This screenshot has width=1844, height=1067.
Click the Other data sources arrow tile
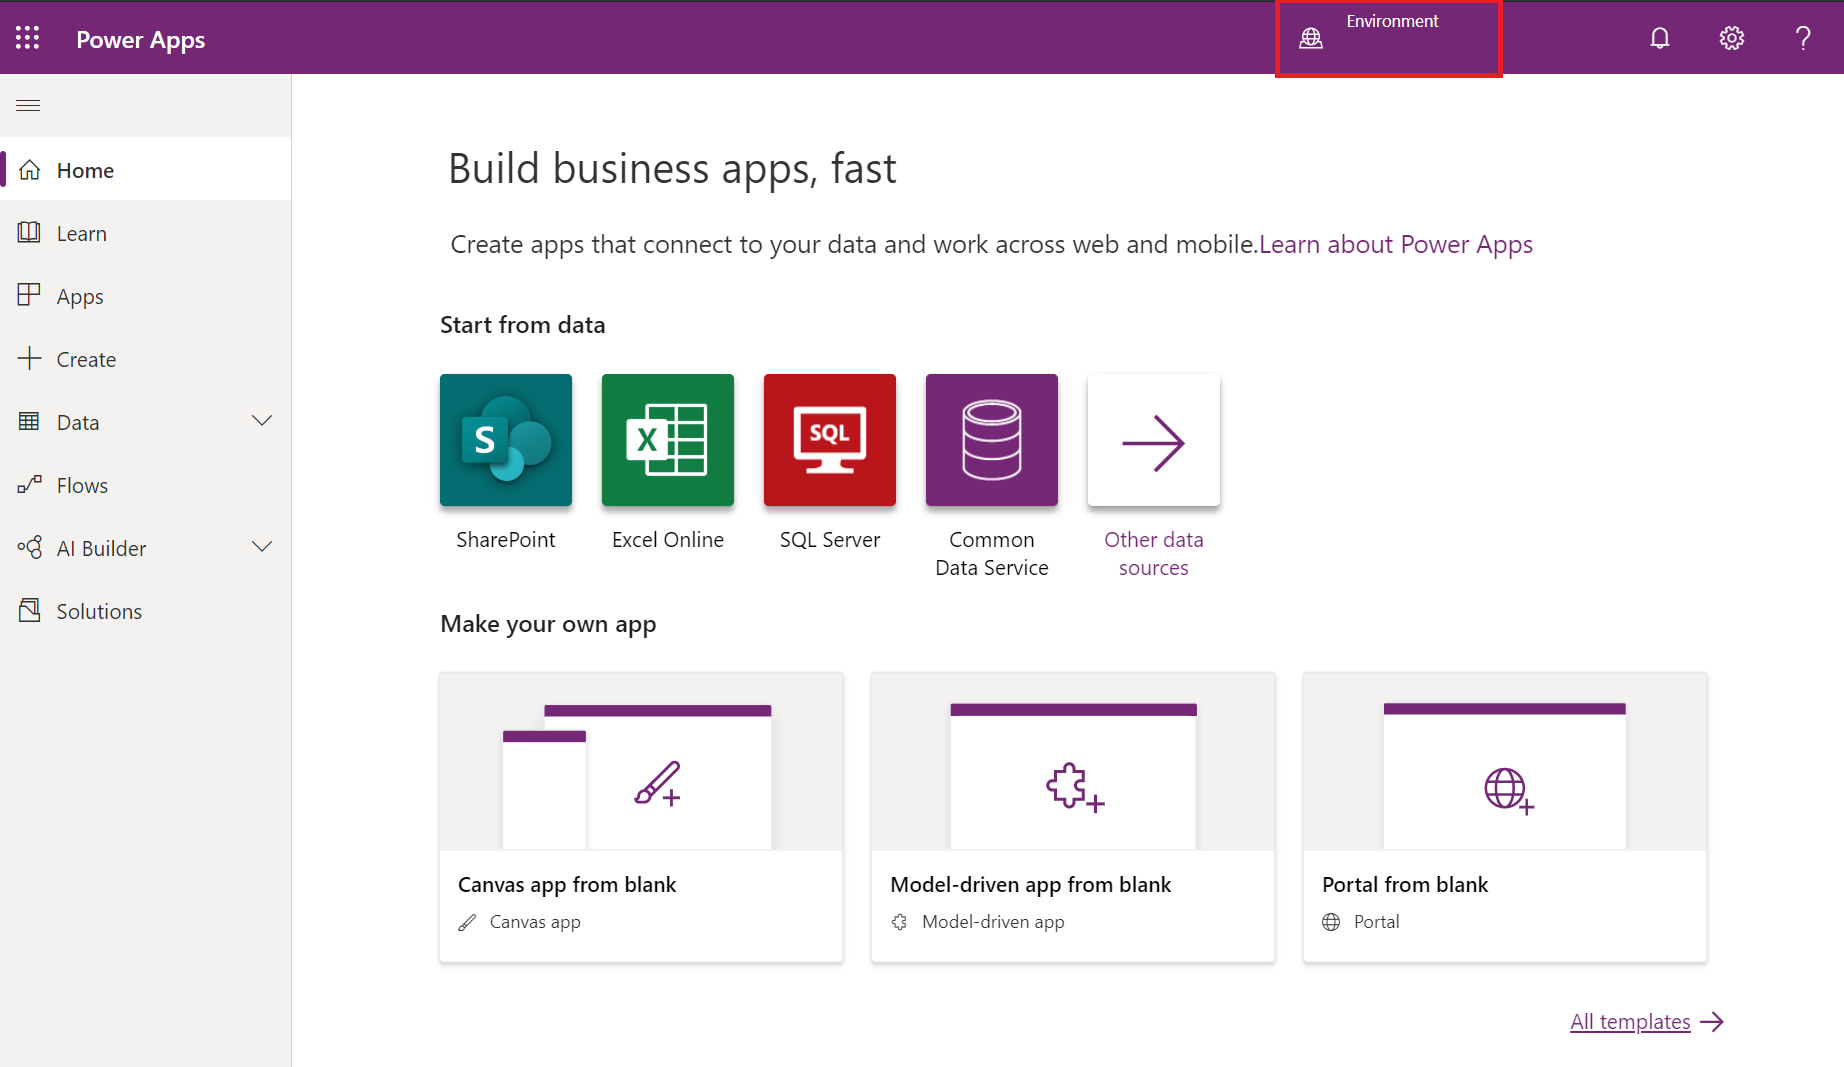point(1154,440)
